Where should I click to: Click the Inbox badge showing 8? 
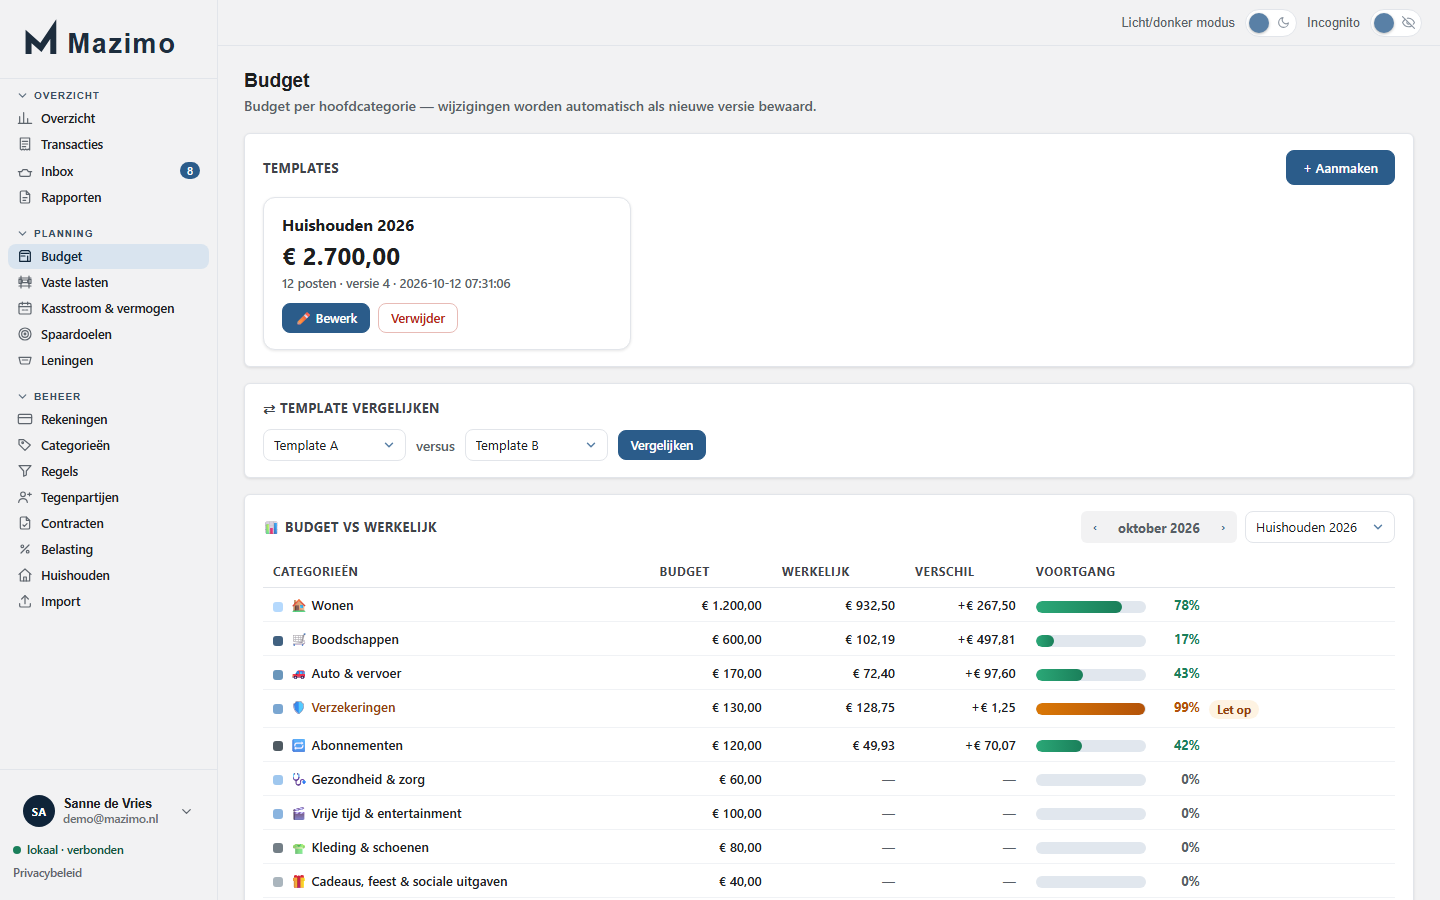(x=190, y=171)
